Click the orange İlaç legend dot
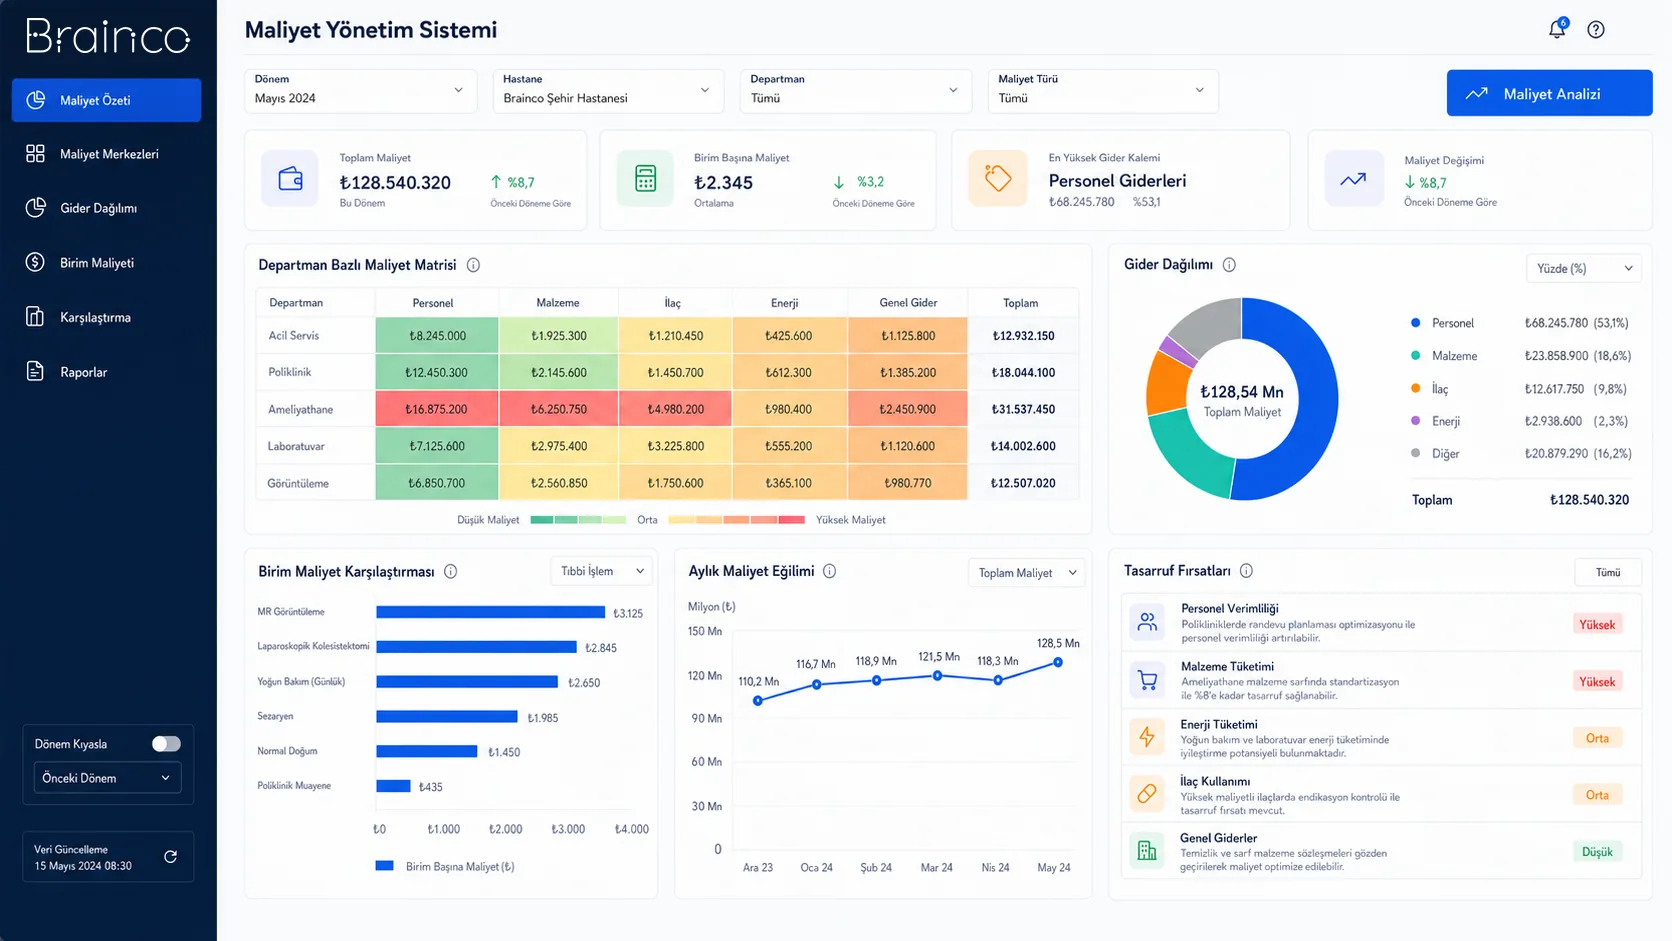Screen dimensions: 1672x941 1415,388
